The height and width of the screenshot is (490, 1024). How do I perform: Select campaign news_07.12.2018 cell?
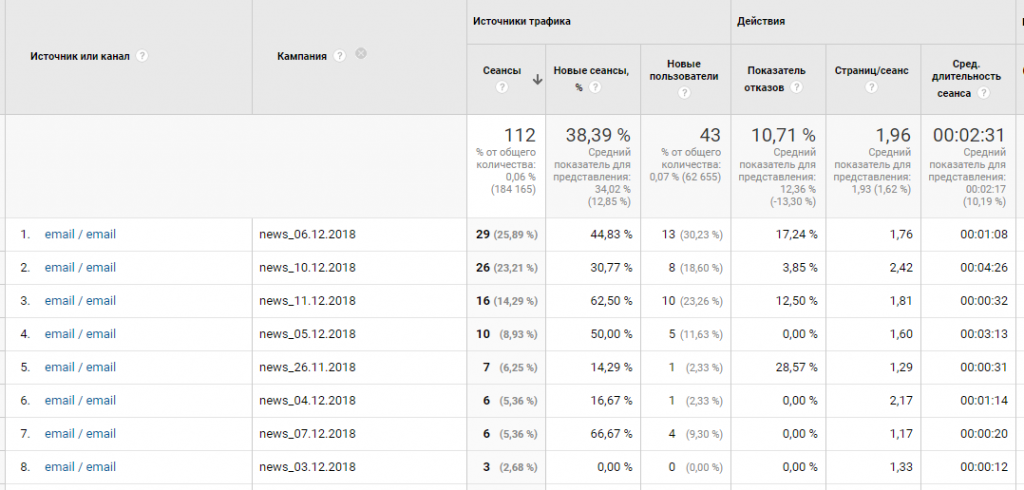click(307, 434)
